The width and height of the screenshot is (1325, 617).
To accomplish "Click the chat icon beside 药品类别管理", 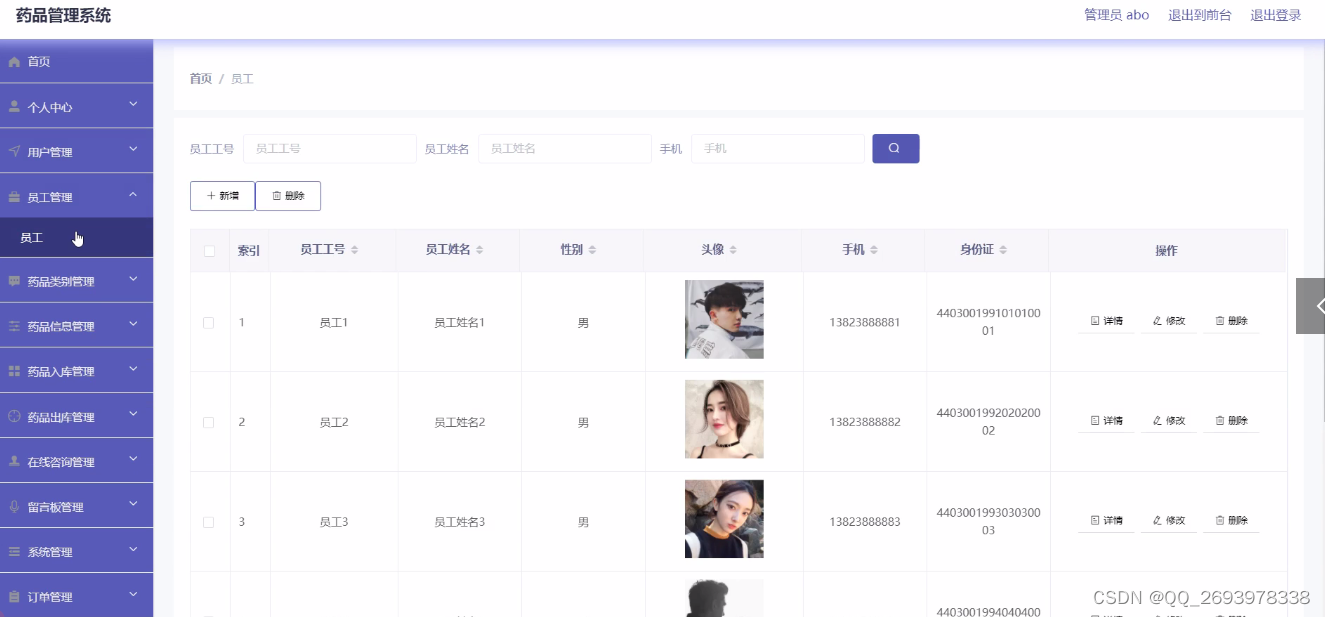I will (x=14, y=281).
